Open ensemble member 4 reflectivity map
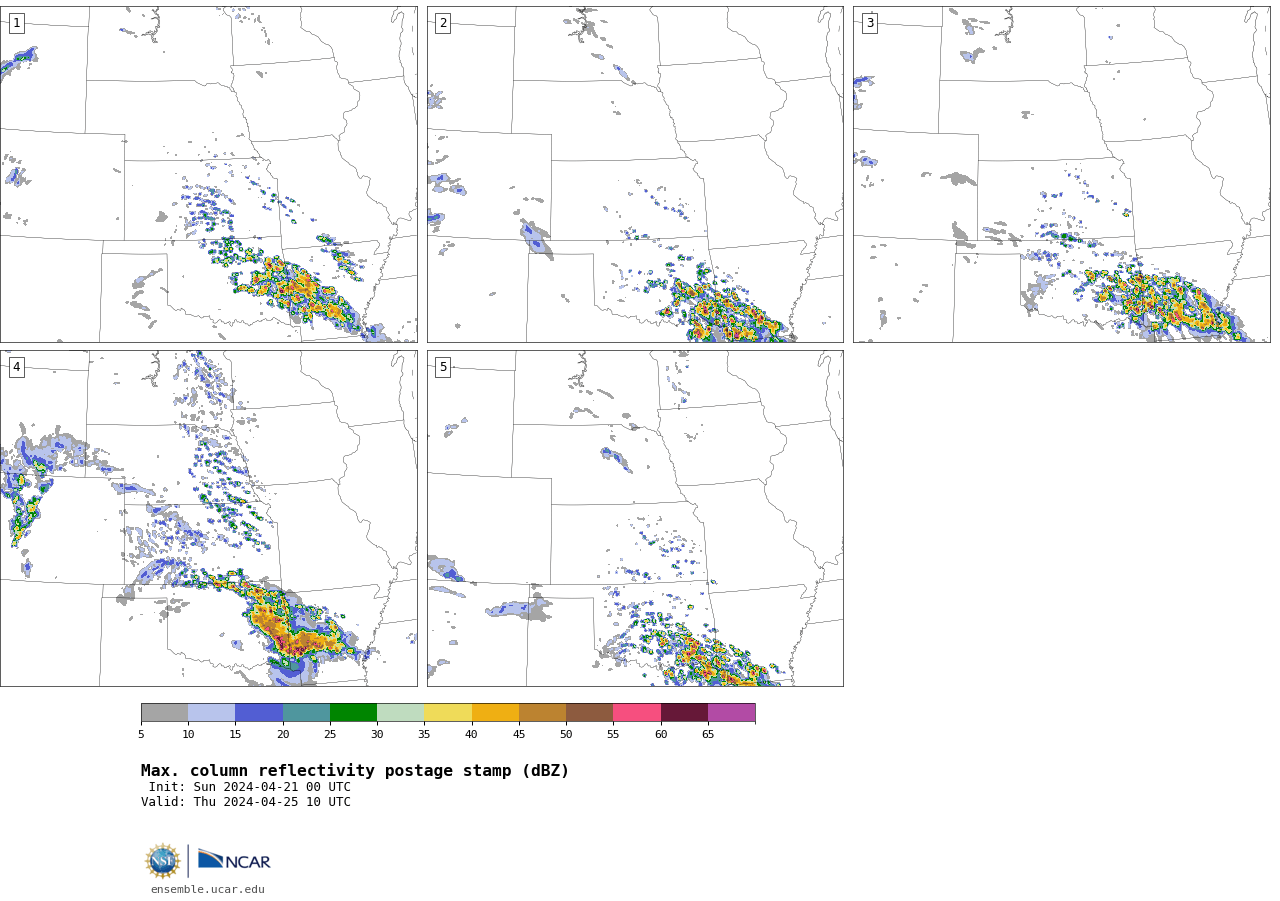Viewport: 1280px width, 901px height. 208,518
